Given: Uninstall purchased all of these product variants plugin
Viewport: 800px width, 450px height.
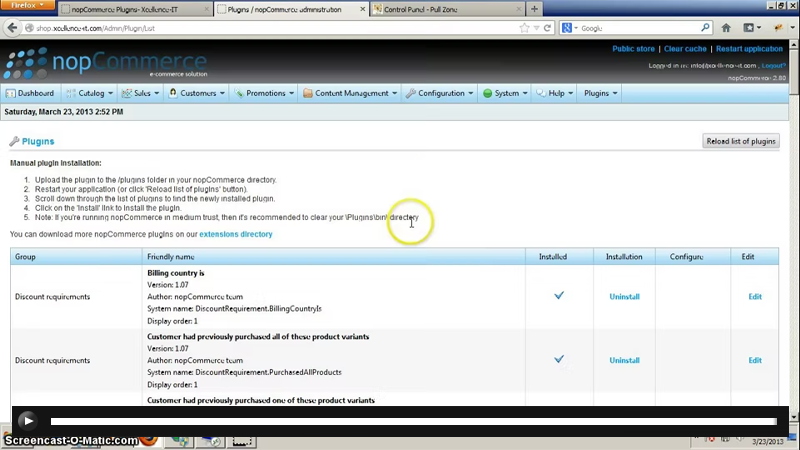Looking at the screenshot, I should coord(624,360).
